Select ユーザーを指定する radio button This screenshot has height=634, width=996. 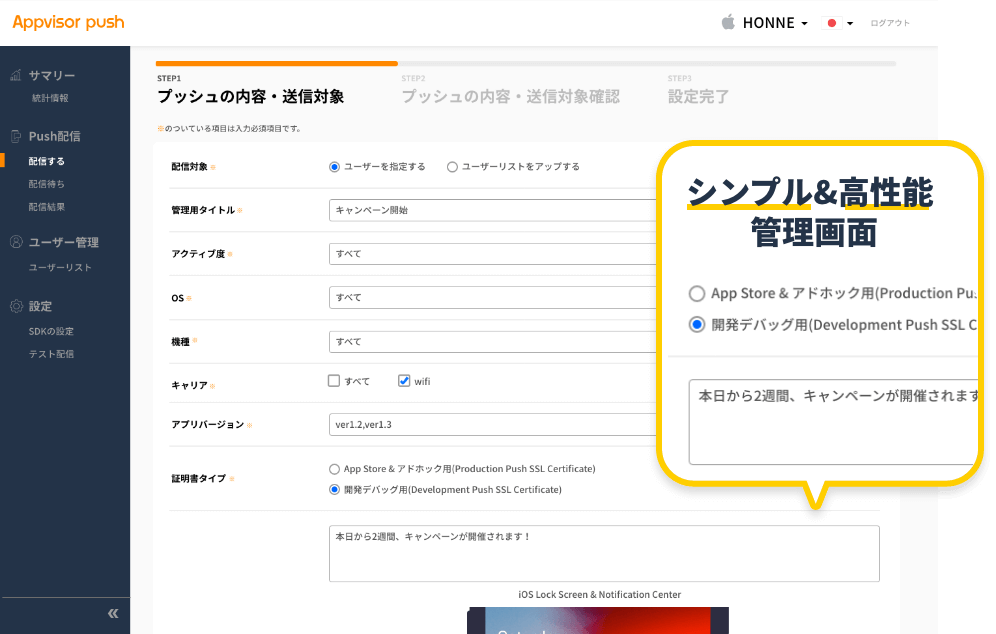pyautogui.click(x=334, y=167)
